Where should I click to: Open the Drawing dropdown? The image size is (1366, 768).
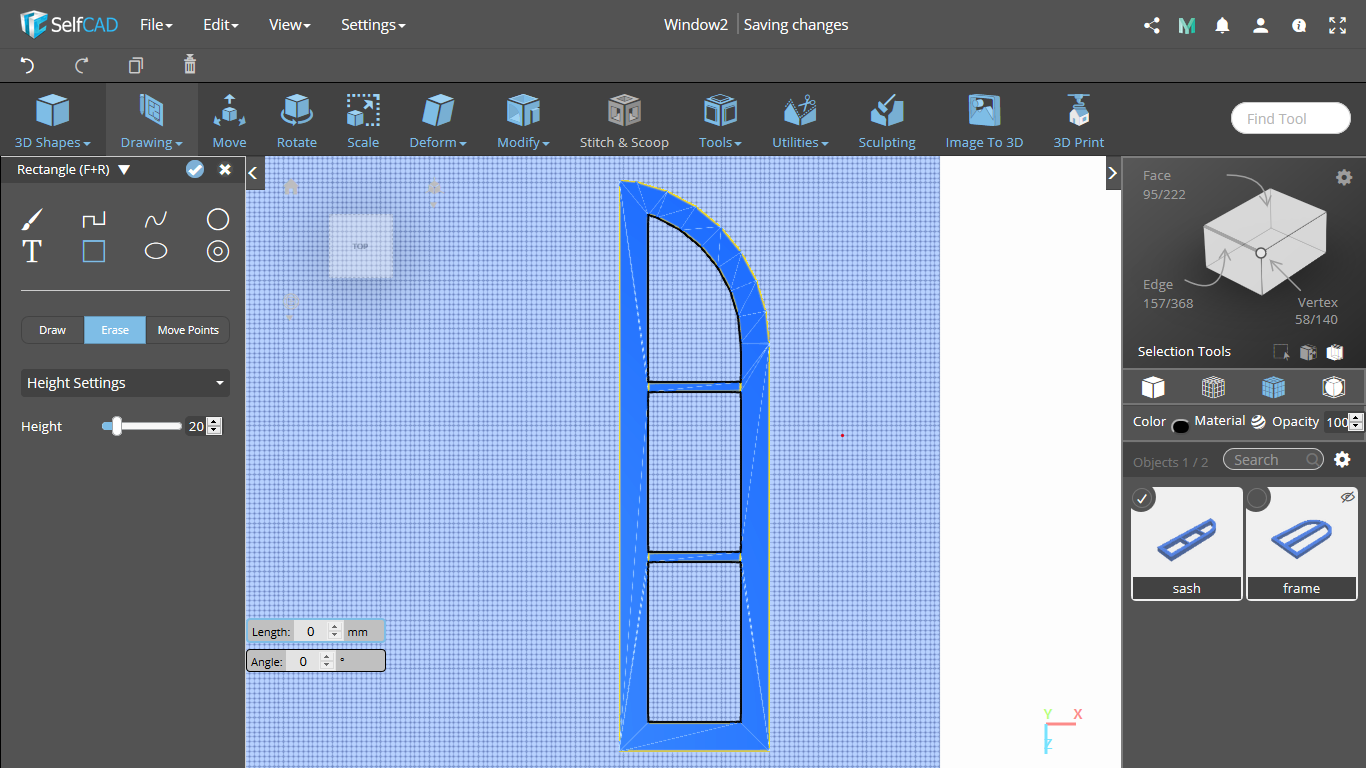point(151,120)
